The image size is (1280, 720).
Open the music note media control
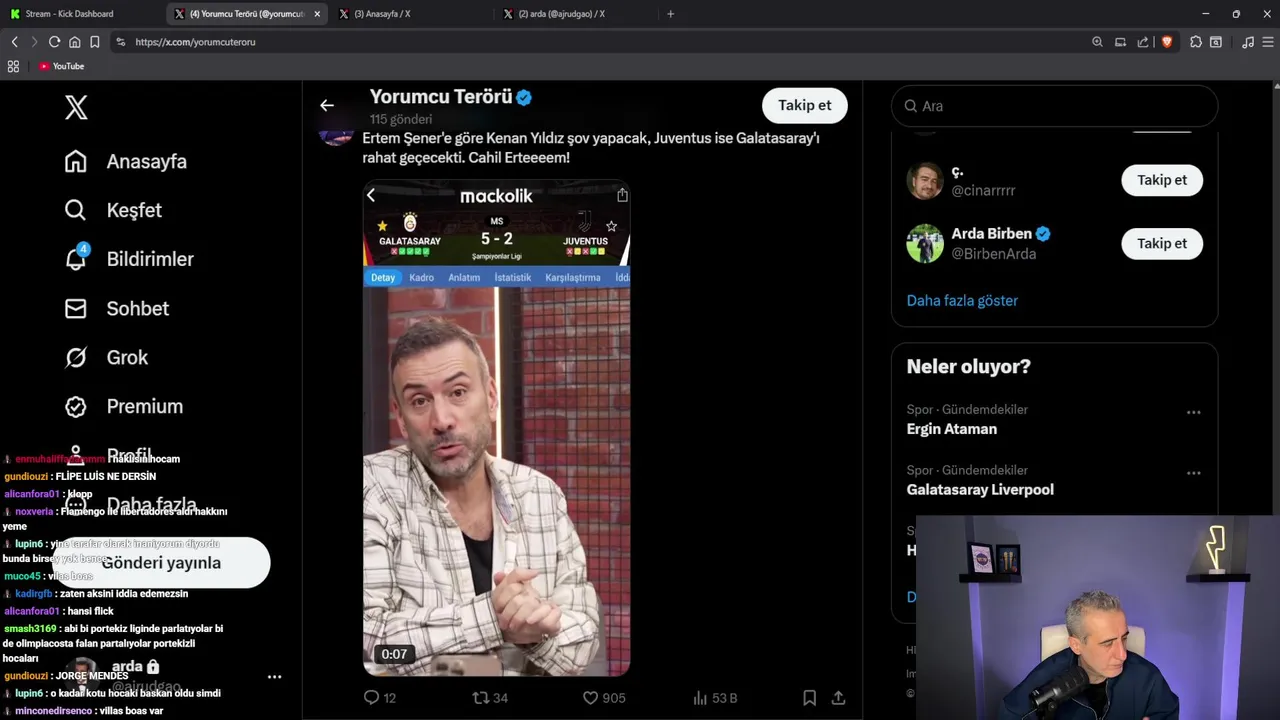pos(1247,42)
